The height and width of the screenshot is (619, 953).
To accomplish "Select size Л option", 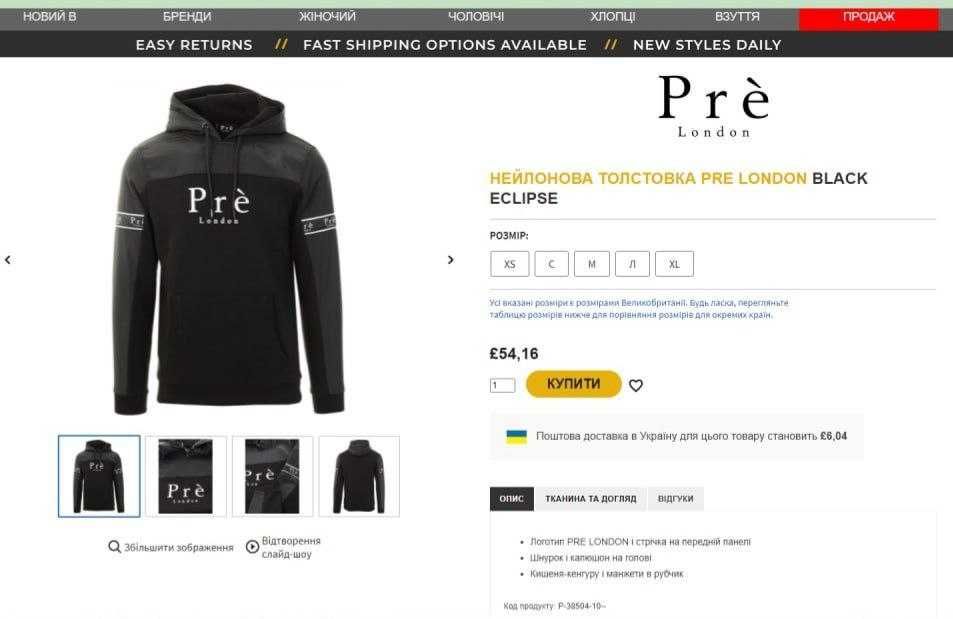I will (632, 264).
